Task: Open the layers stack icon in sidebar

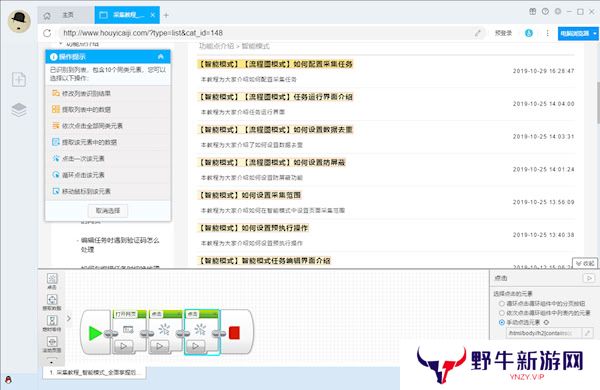Action: pyautogui.click(x=19, y=110)
